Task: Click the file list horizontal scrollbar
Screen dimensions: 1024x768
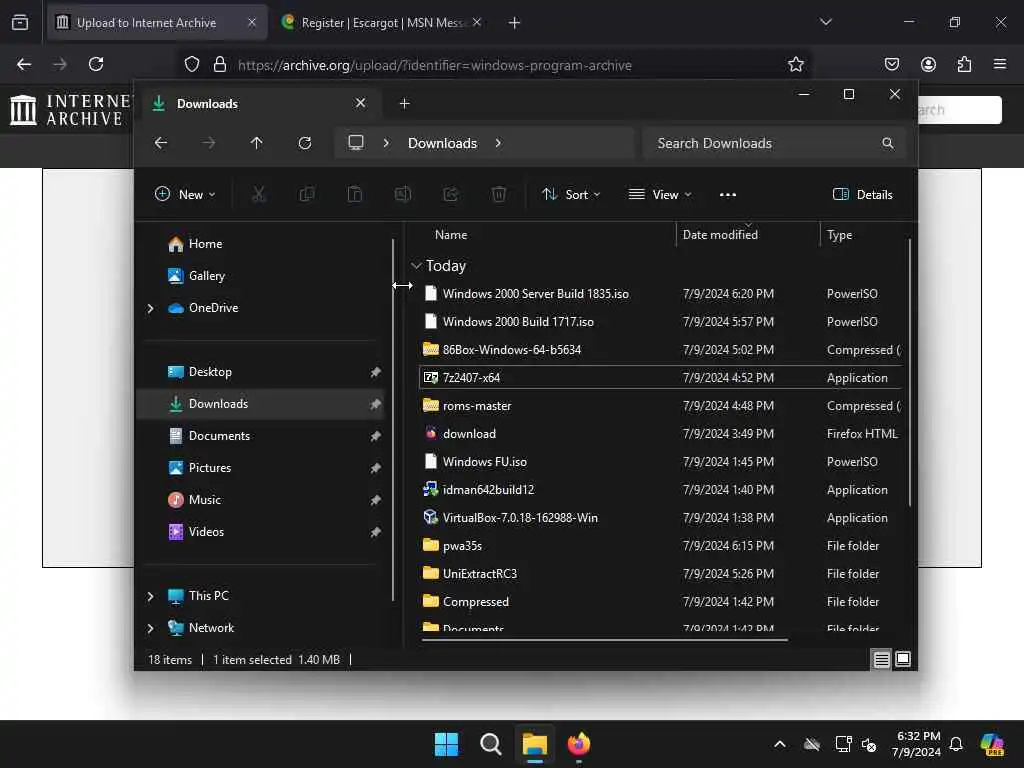Action: (x=605, y=640)
